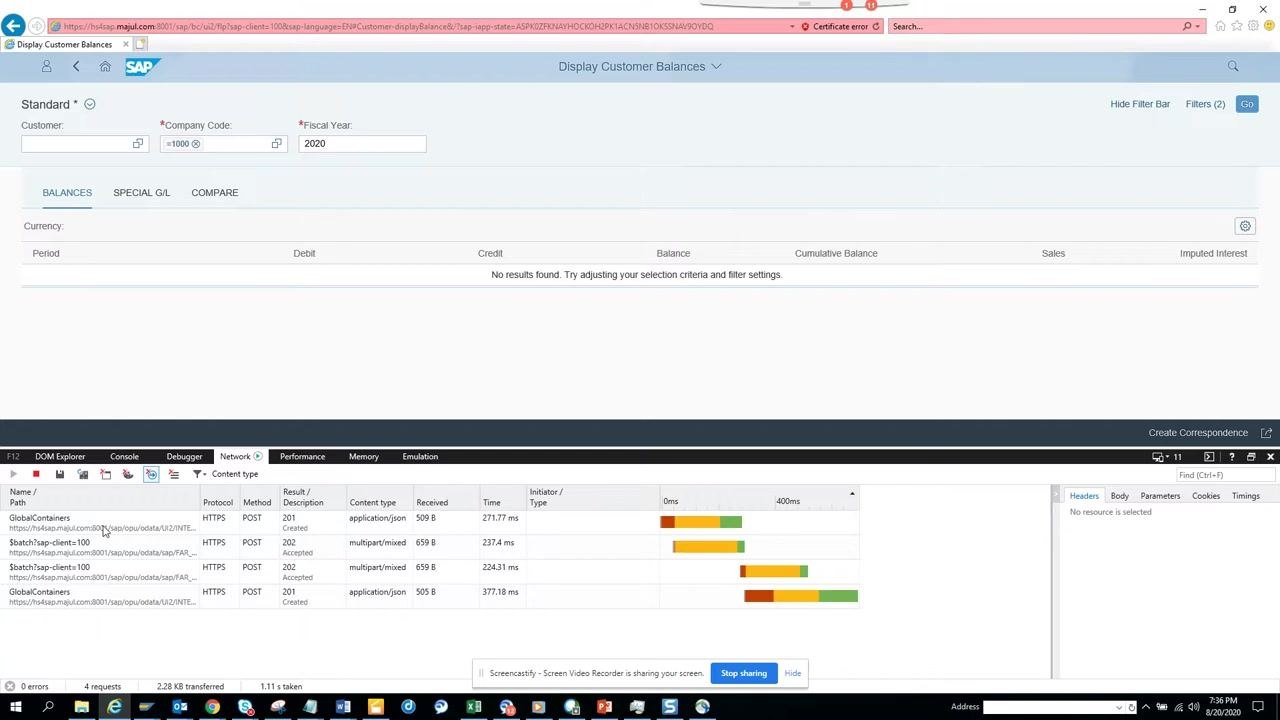Hide the Screencastify sharing banner
1280x720 pixels.
click(x=793, y=673)
